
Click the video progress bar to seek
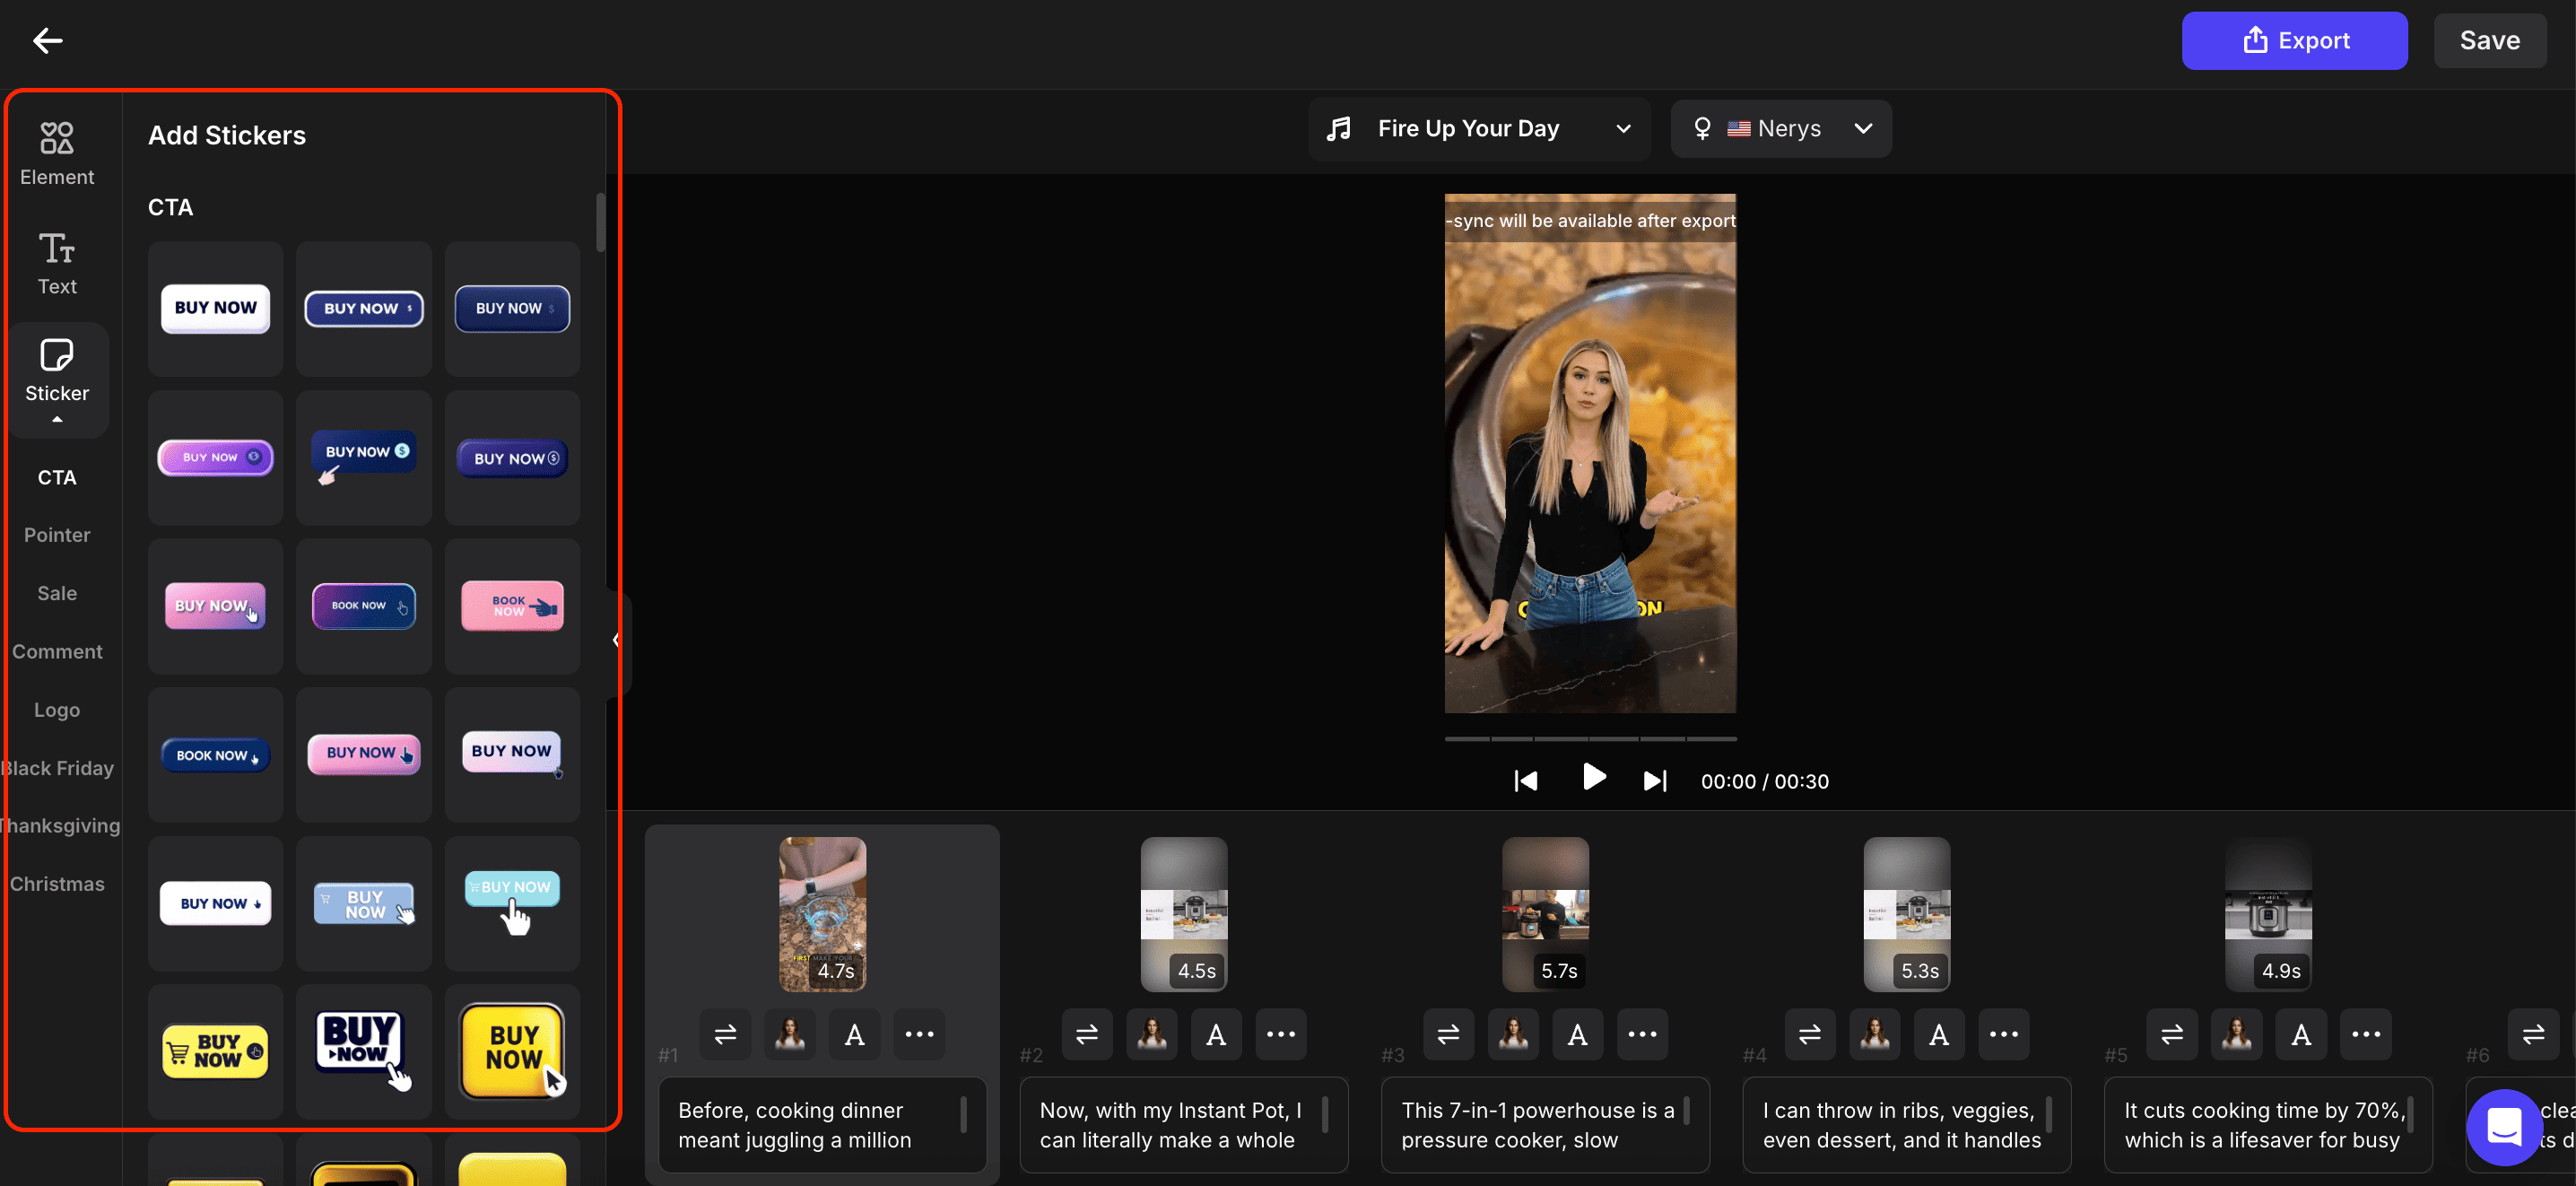(1590, 738)
